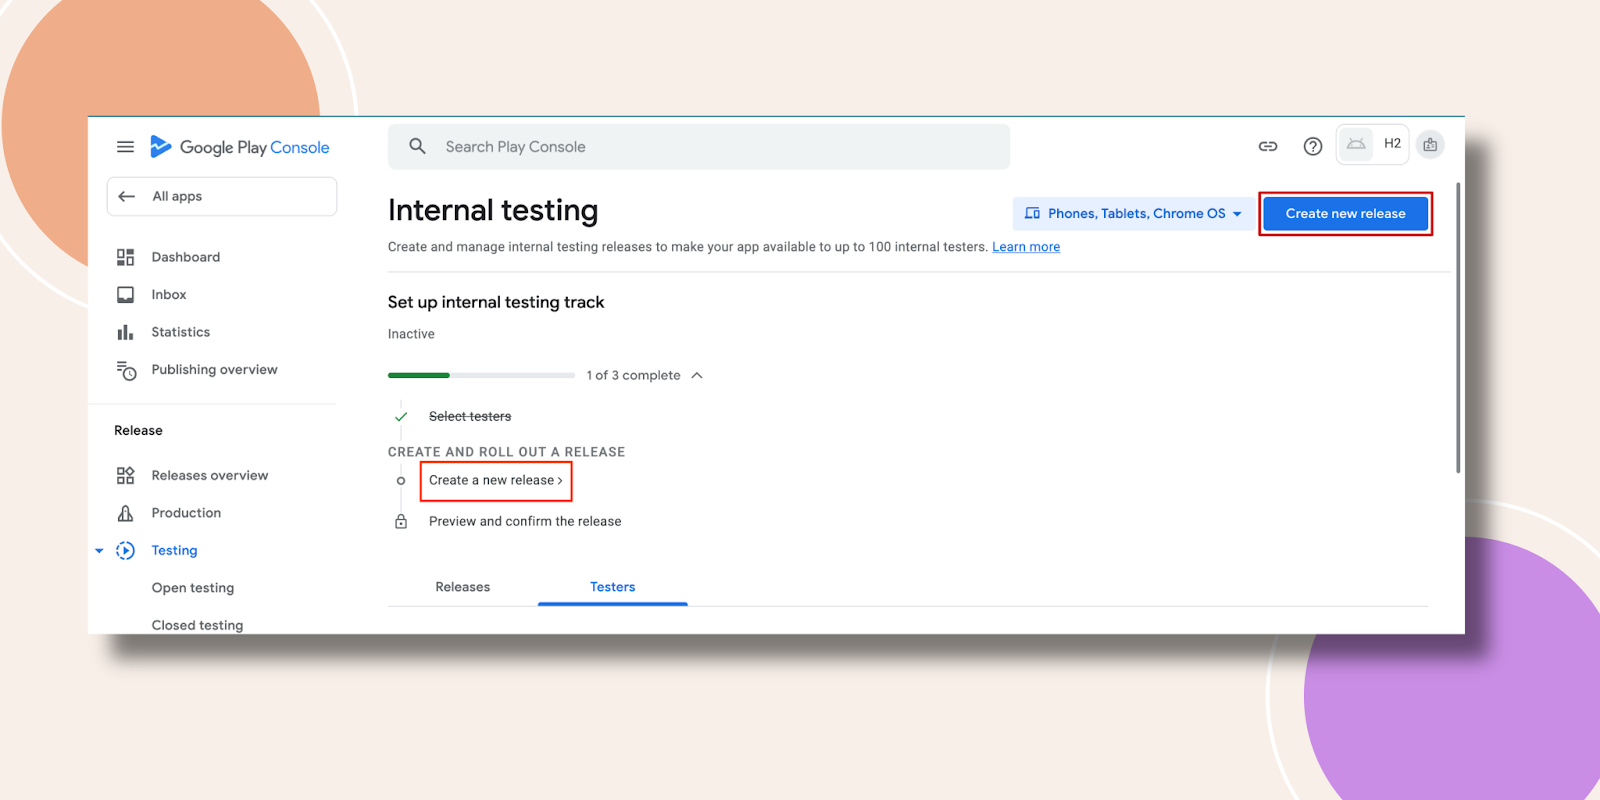This screenshot has height=800, width=1600.
Task: Click the Publishing overview clock icon
Action: point(126,371)
